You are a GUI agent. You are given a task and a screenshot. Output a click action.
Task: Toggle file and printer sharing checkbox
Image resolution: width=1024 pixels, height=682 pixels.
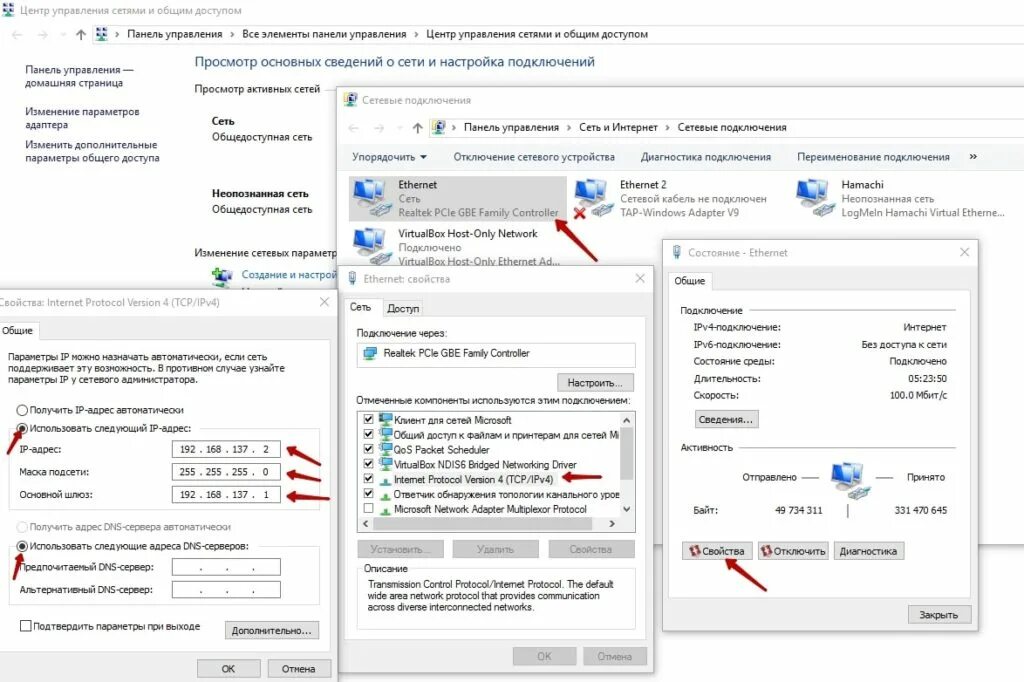[x=368, y=434]
